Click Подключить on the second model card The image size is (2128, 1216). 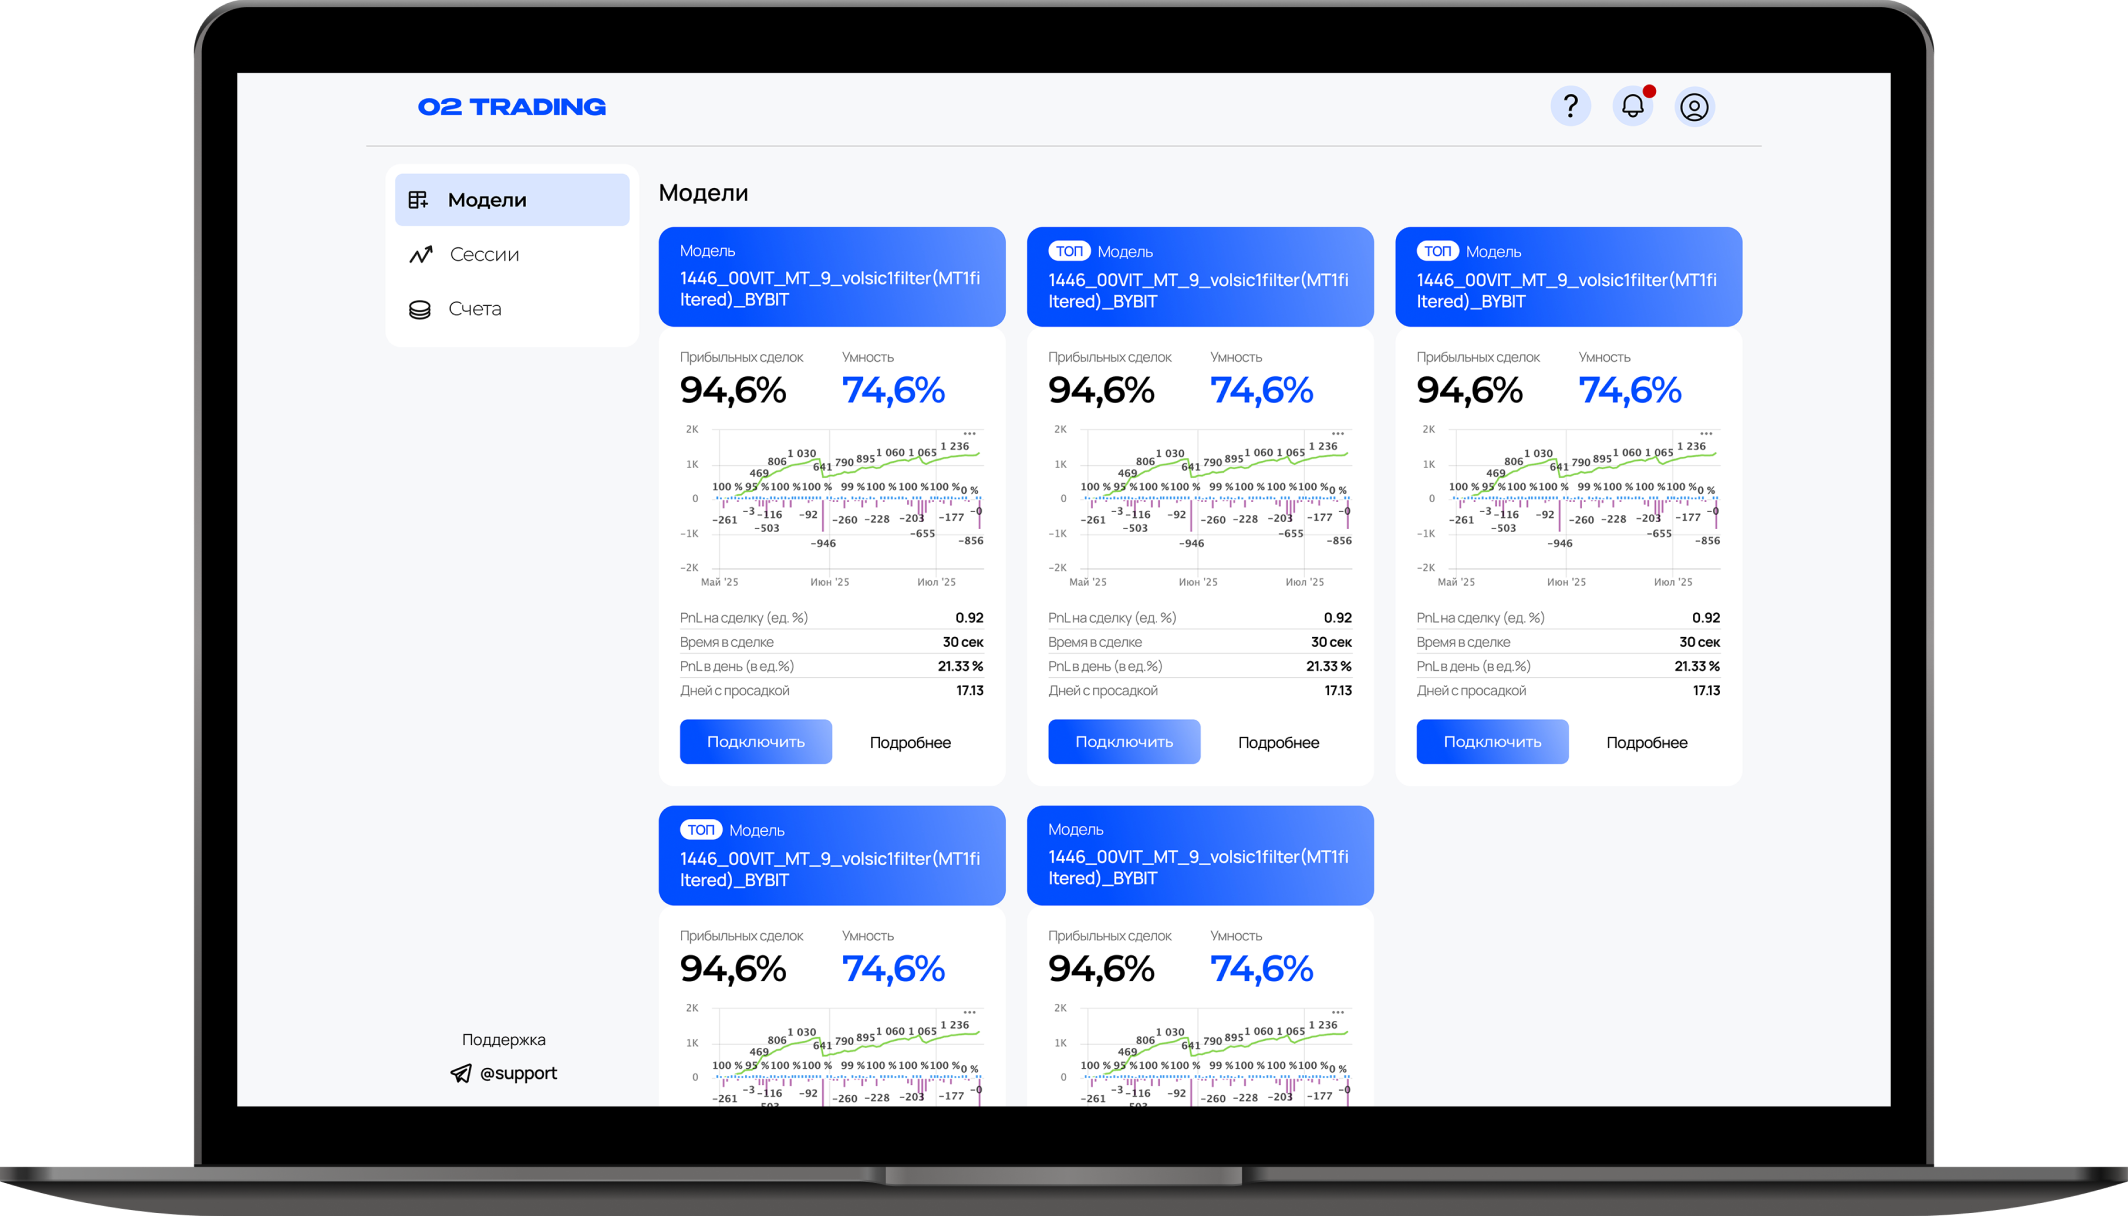coord(1124,742)
